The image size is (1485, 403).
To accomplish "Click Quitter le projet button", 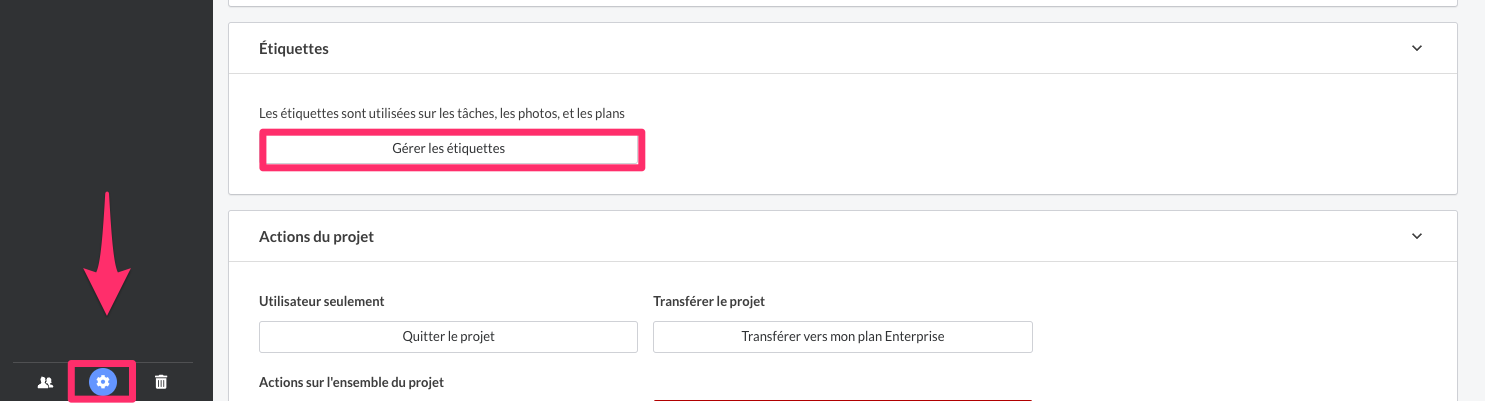I will [448, 337].
